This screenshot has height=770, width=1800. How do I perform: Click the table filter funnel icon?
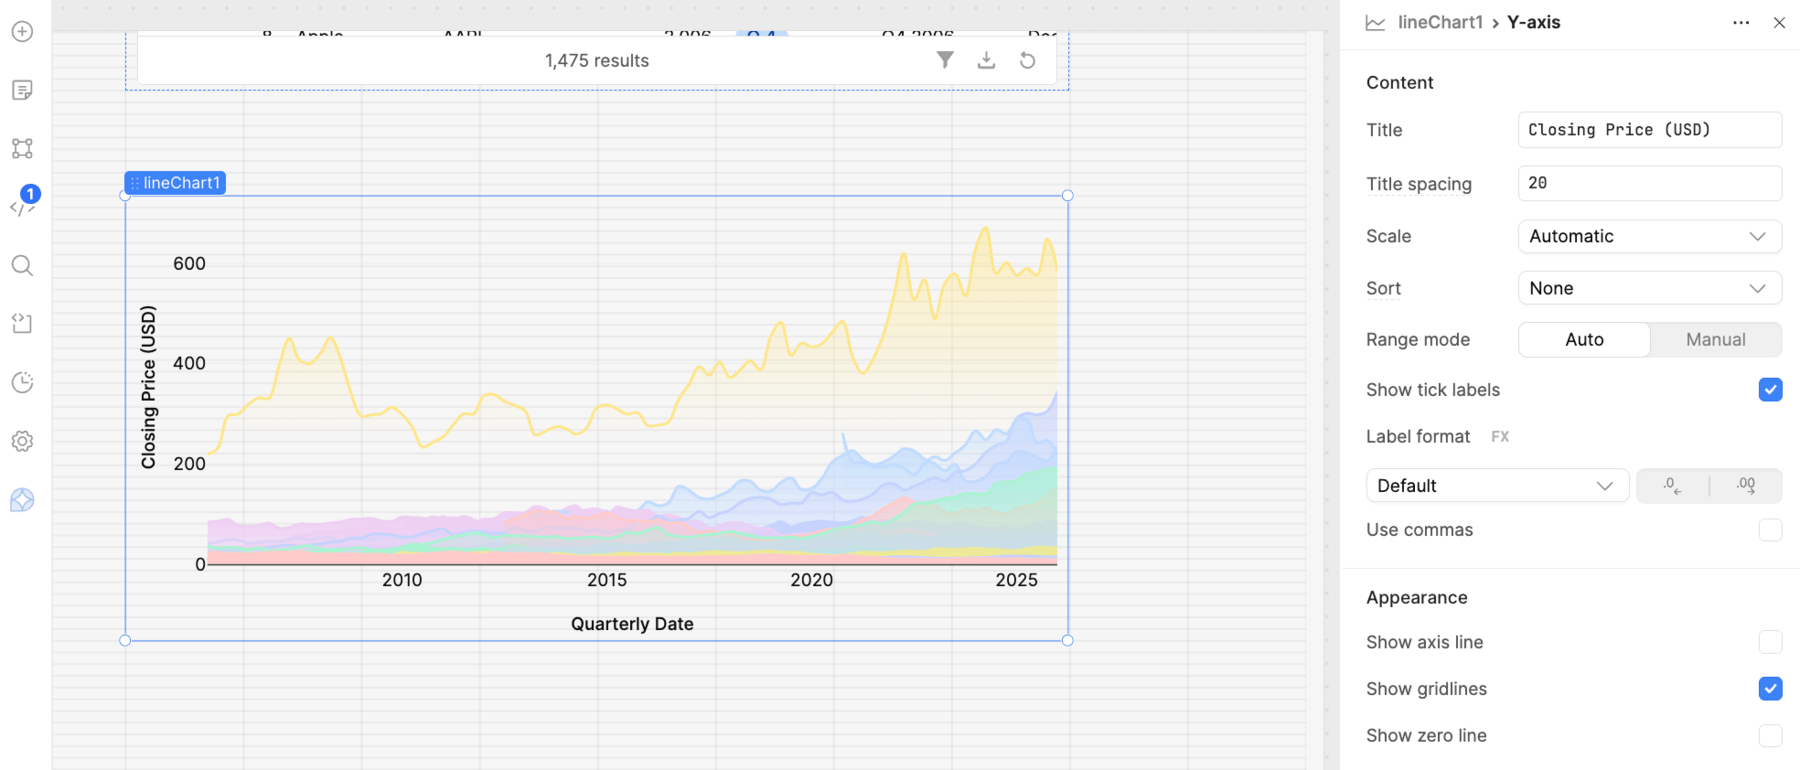945,60
